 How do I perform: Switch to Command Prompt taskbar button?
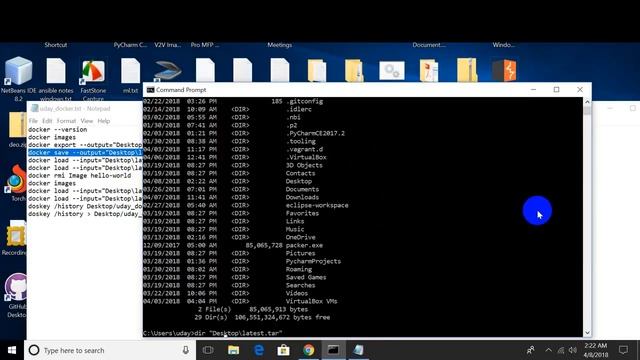[x=333, y=350]
